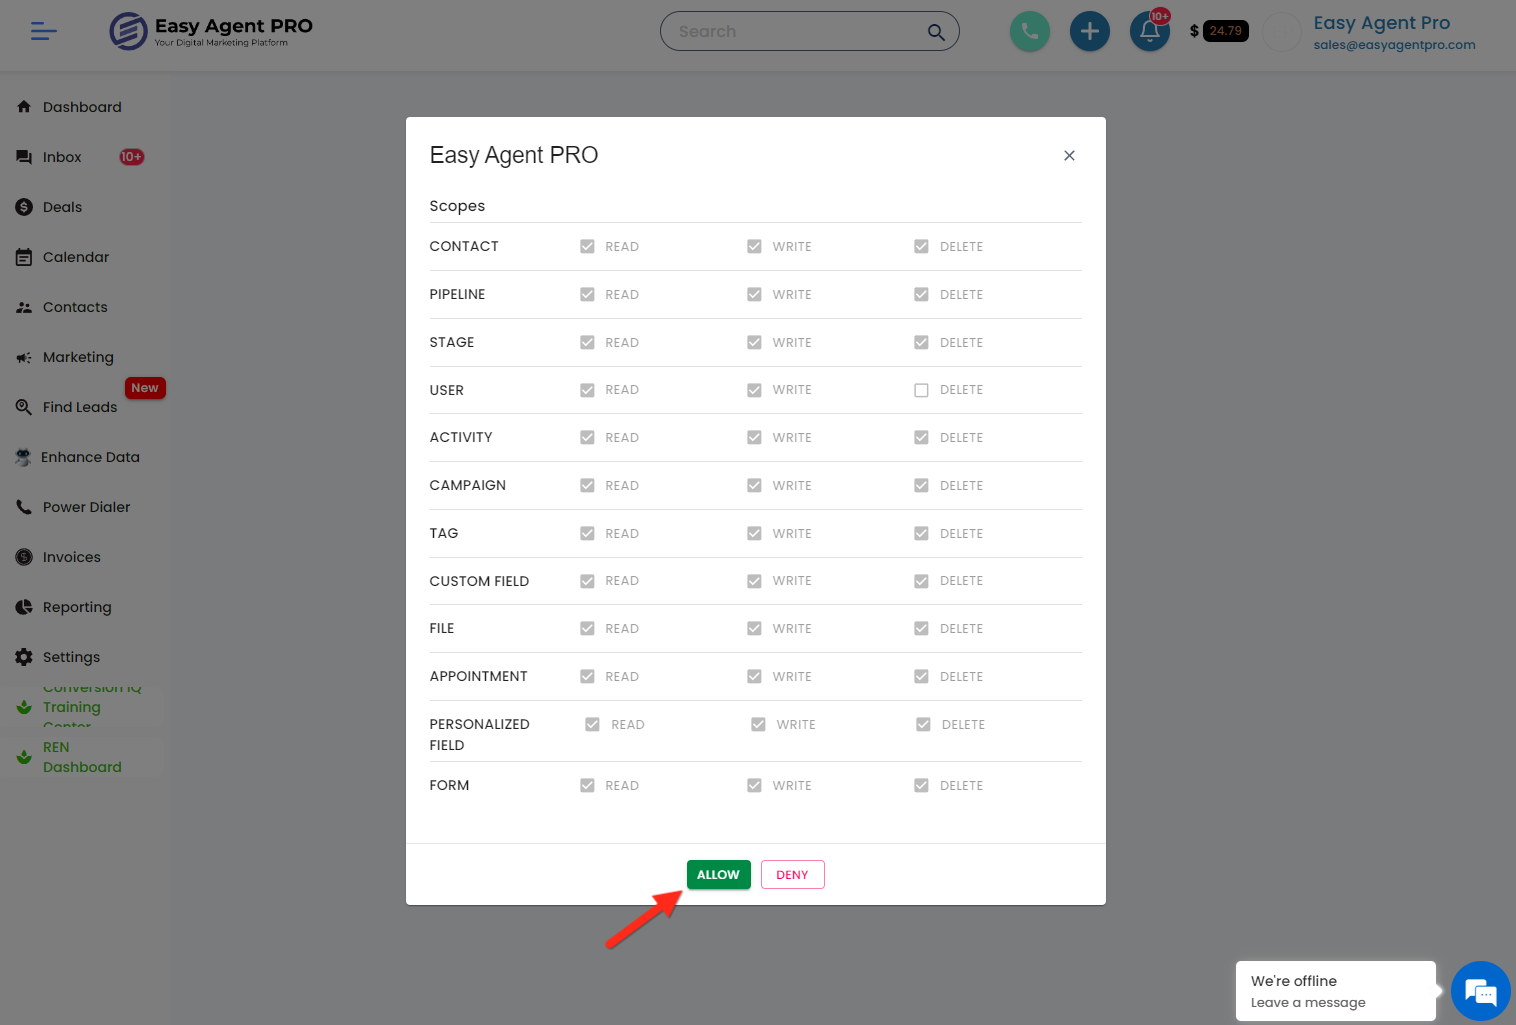
Task: Toggle CONTACT READ checkbox
Action: pos(587,246)
